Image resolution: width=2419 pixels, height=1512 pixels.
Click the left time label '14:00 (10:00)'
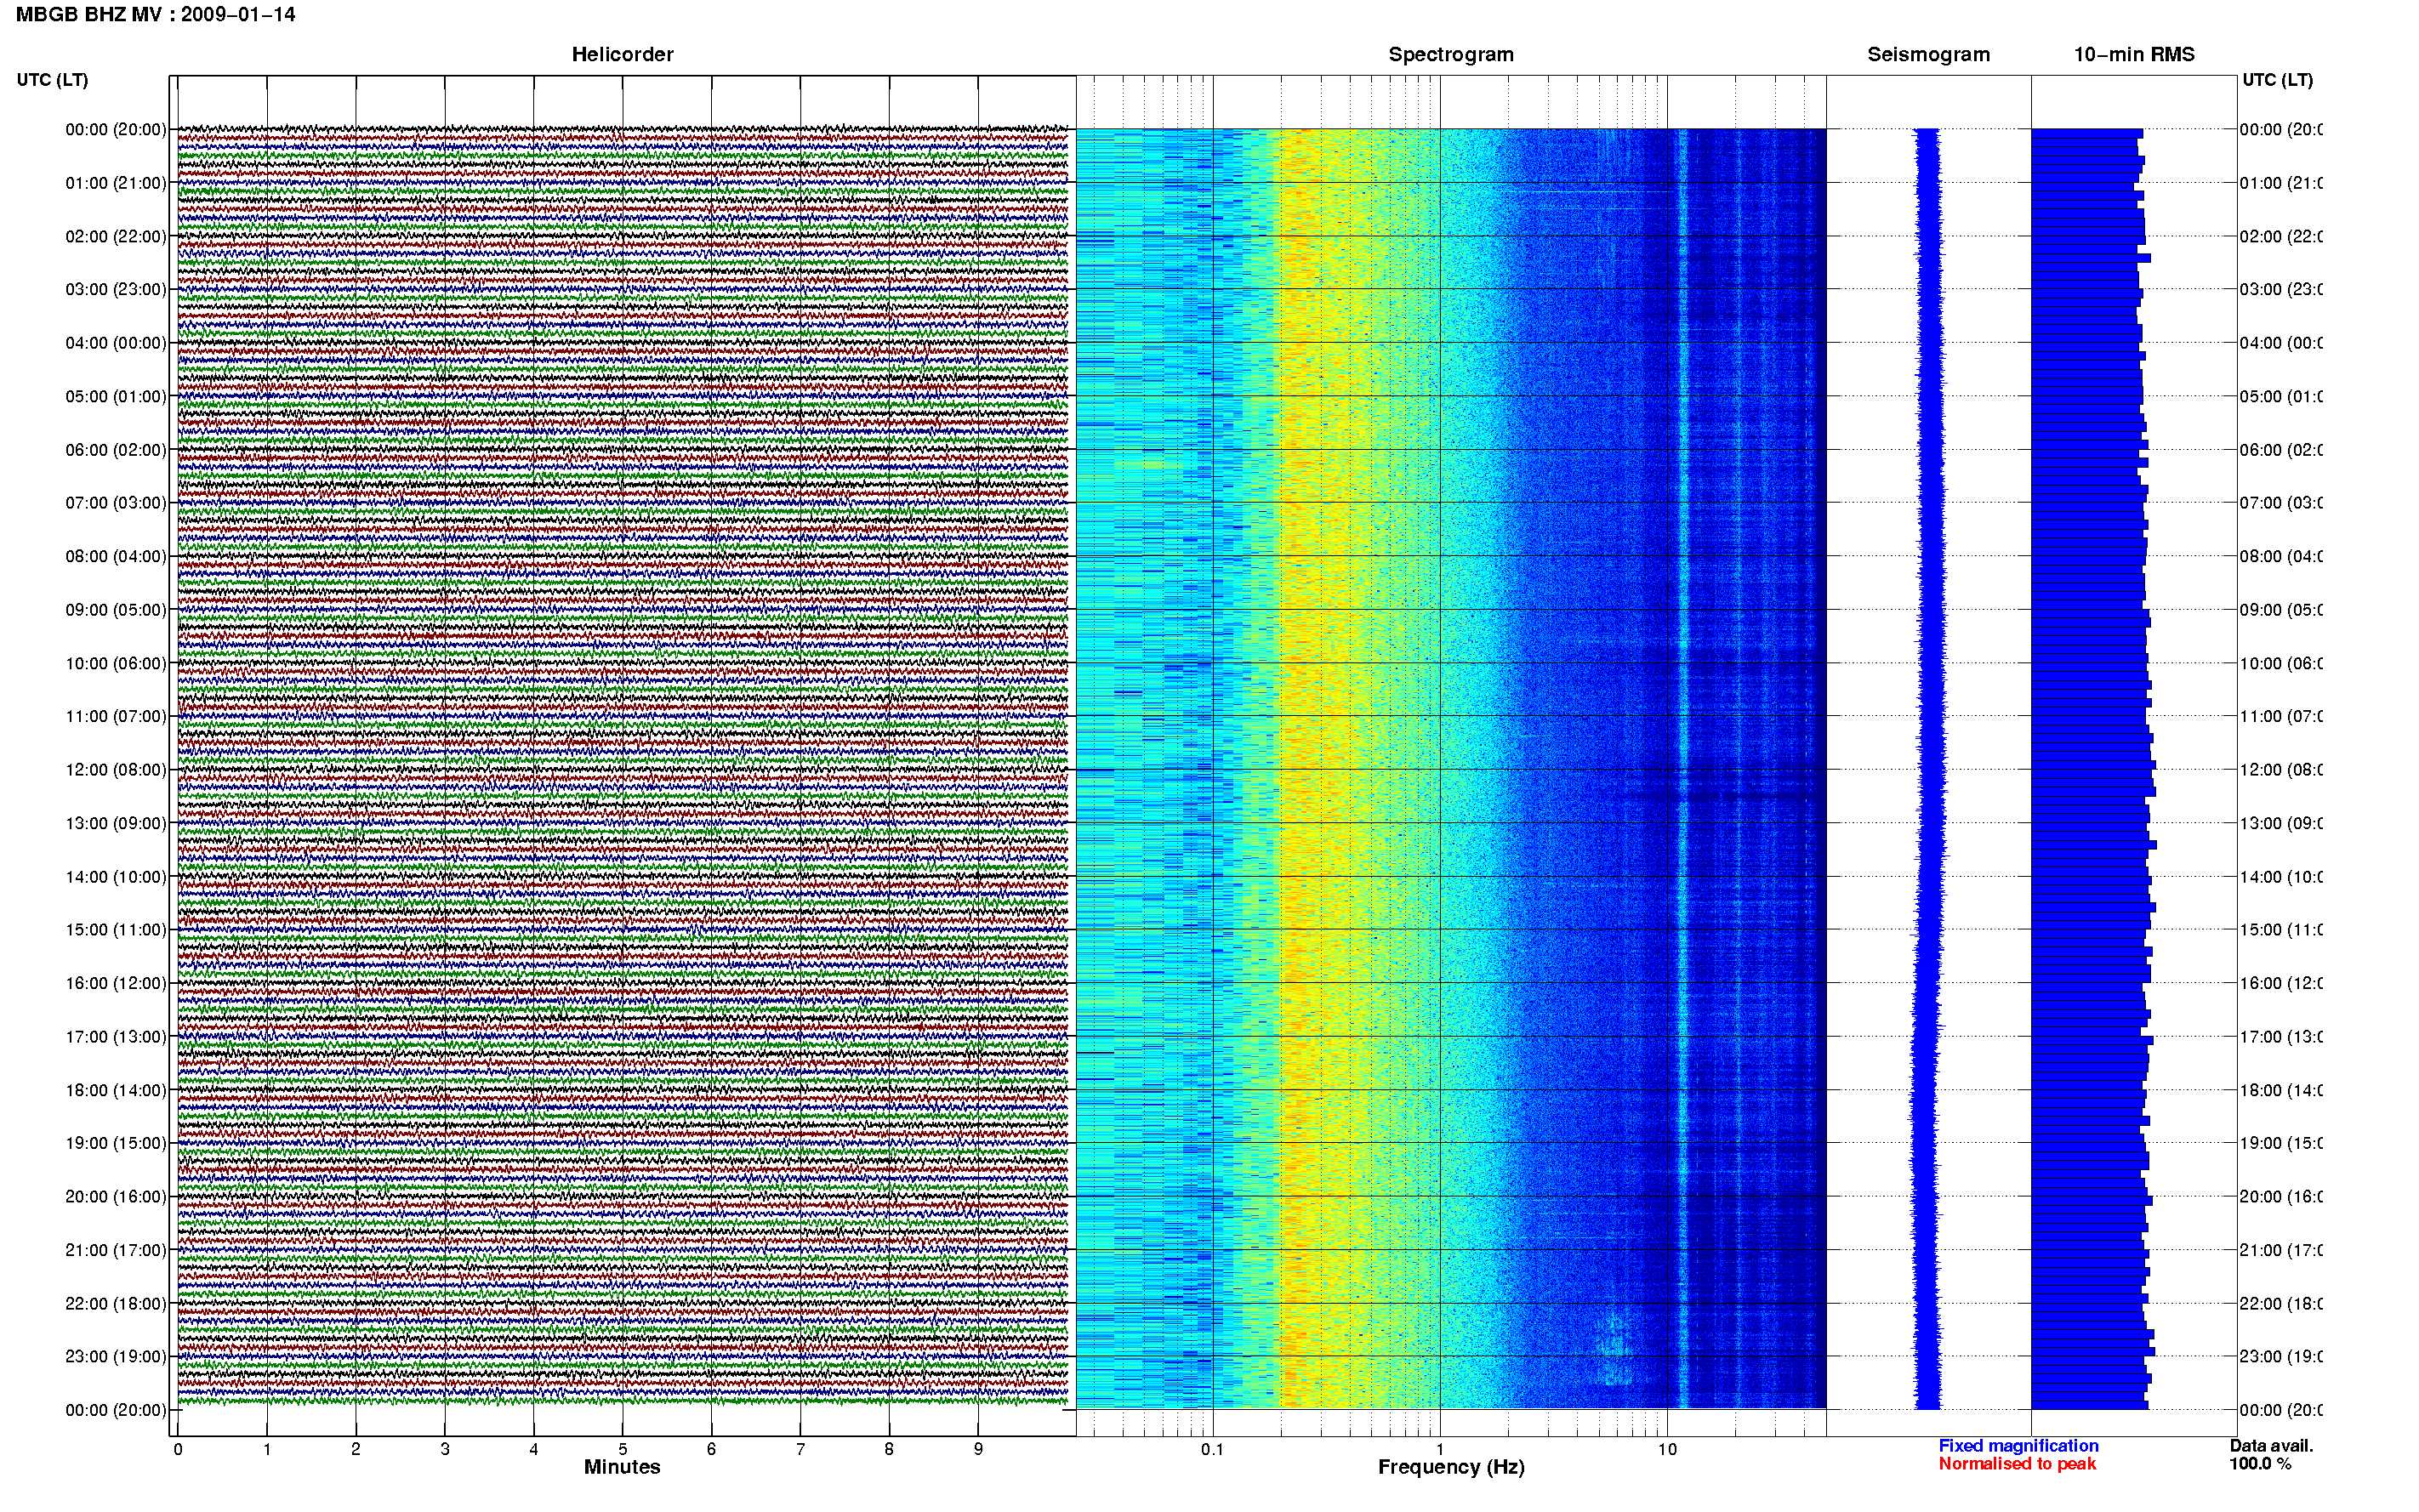point(116,877)
